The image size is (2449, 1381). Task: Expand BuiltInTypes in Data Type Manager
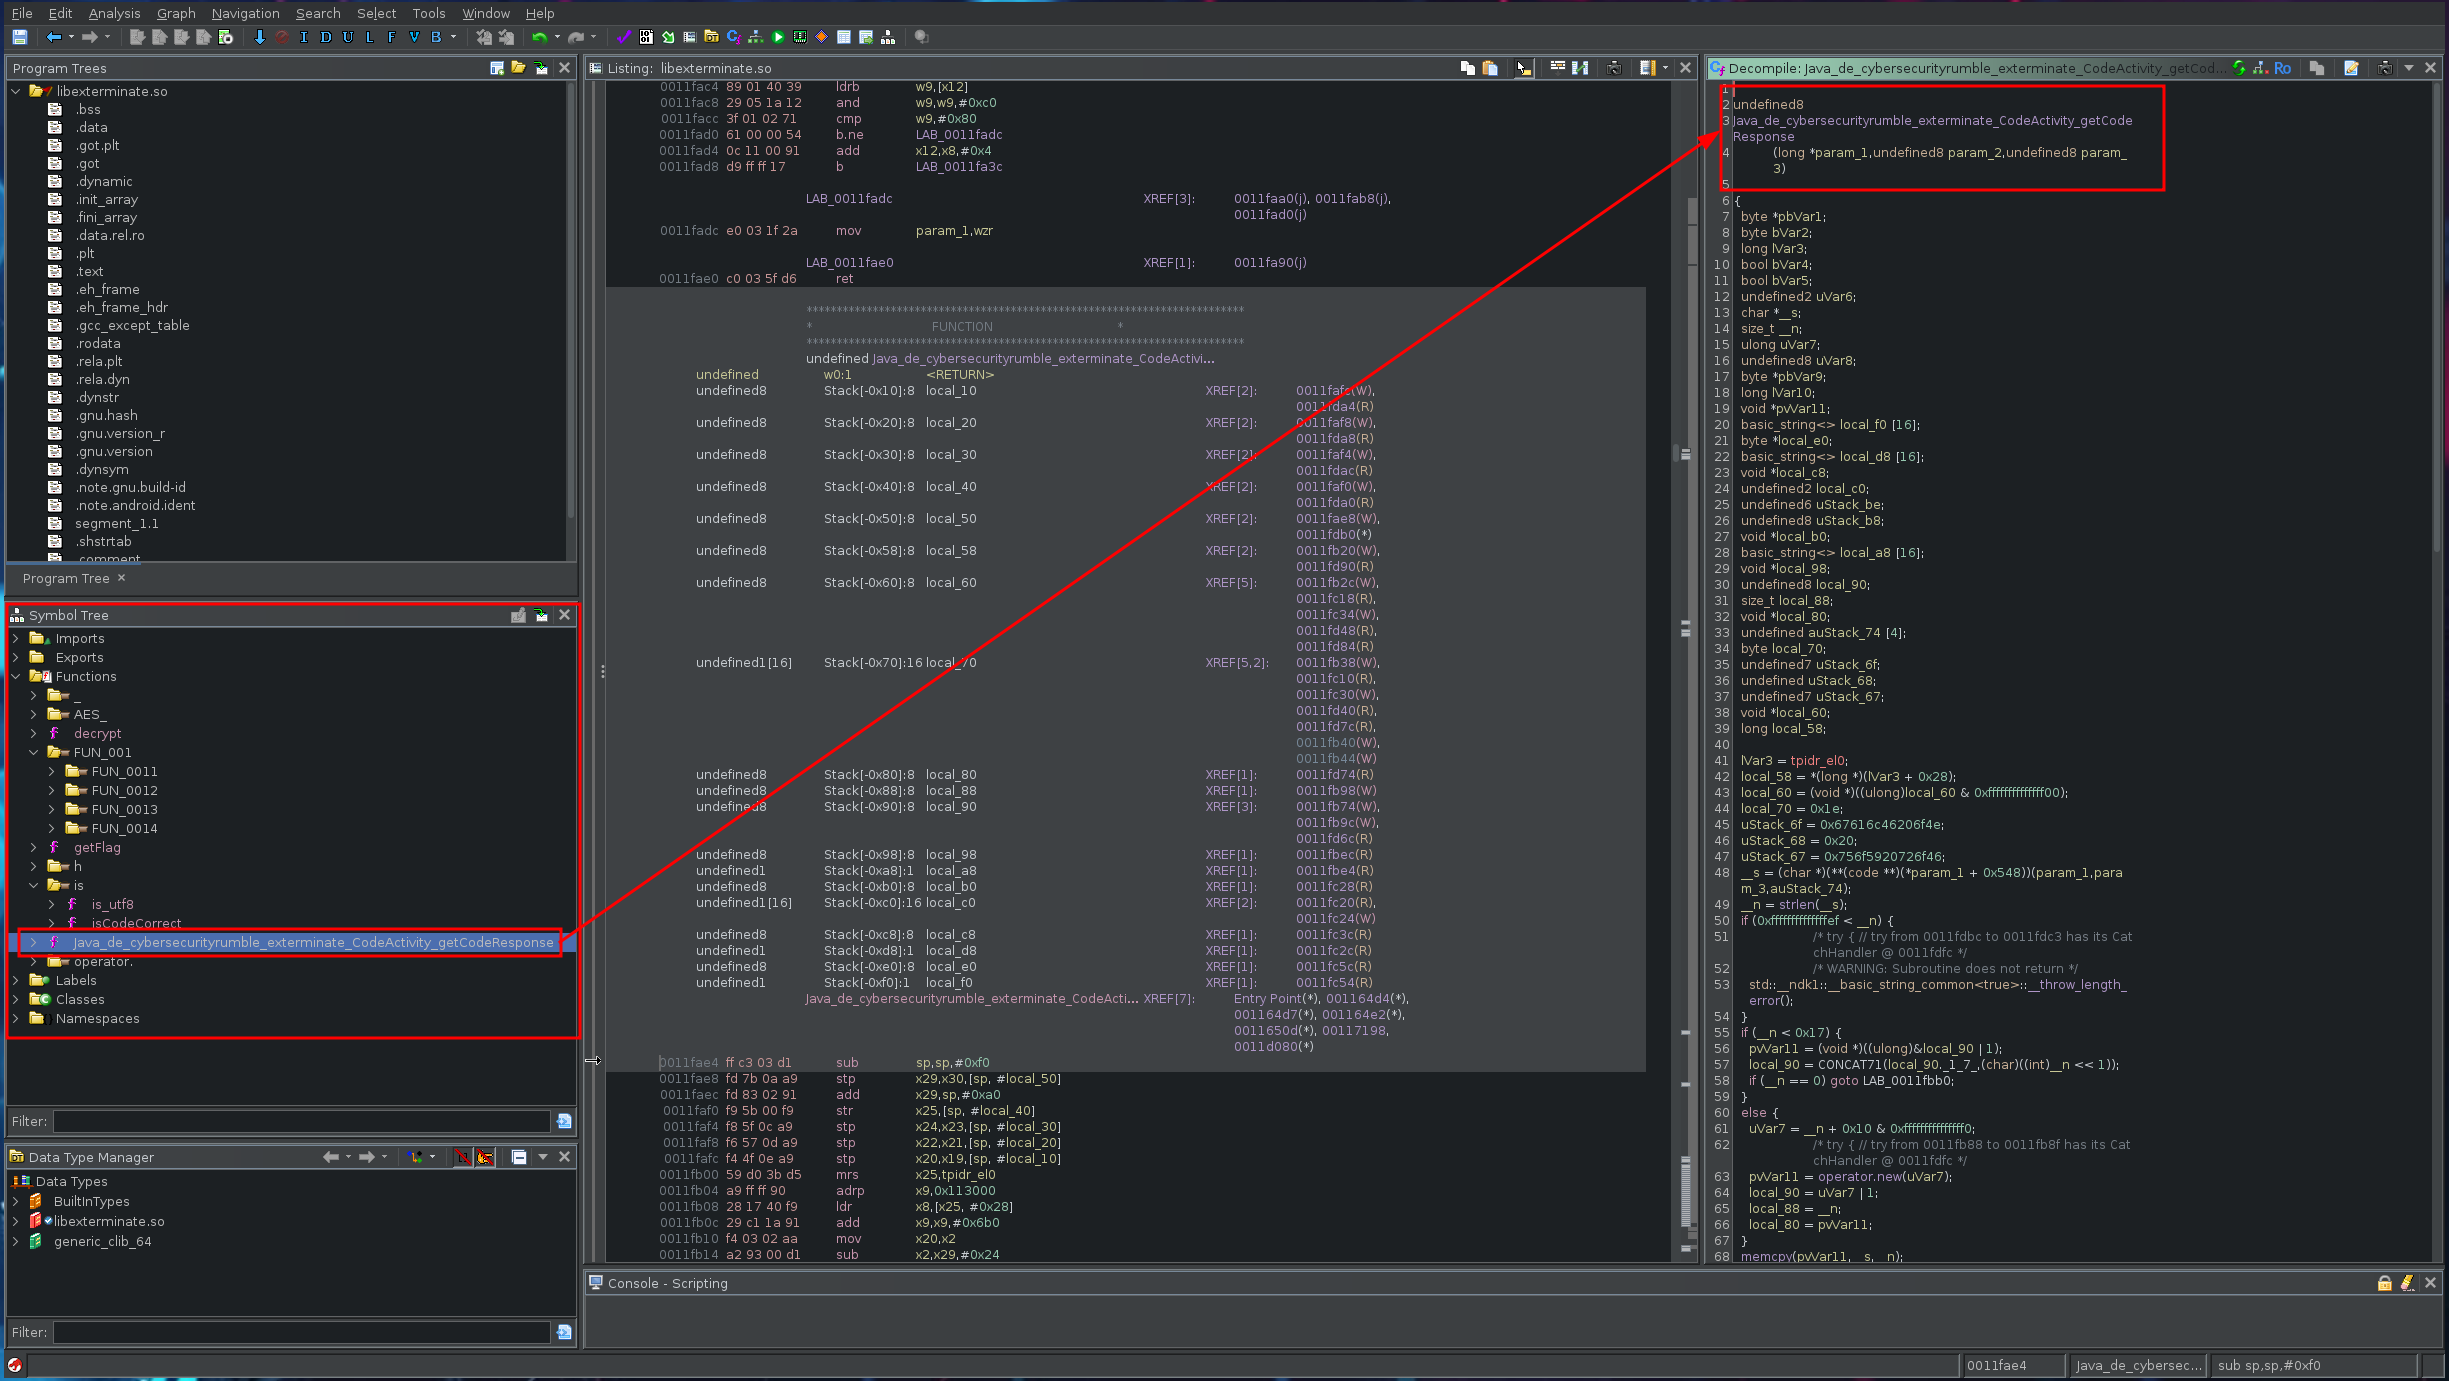click(x=16, y=1201)
